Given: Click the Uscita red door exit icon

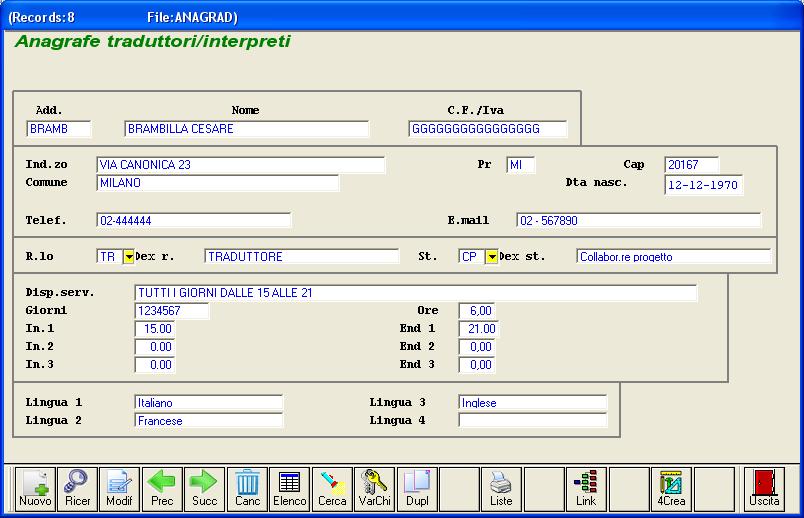Looking at the screenshot, I should (x=764, y=489).
